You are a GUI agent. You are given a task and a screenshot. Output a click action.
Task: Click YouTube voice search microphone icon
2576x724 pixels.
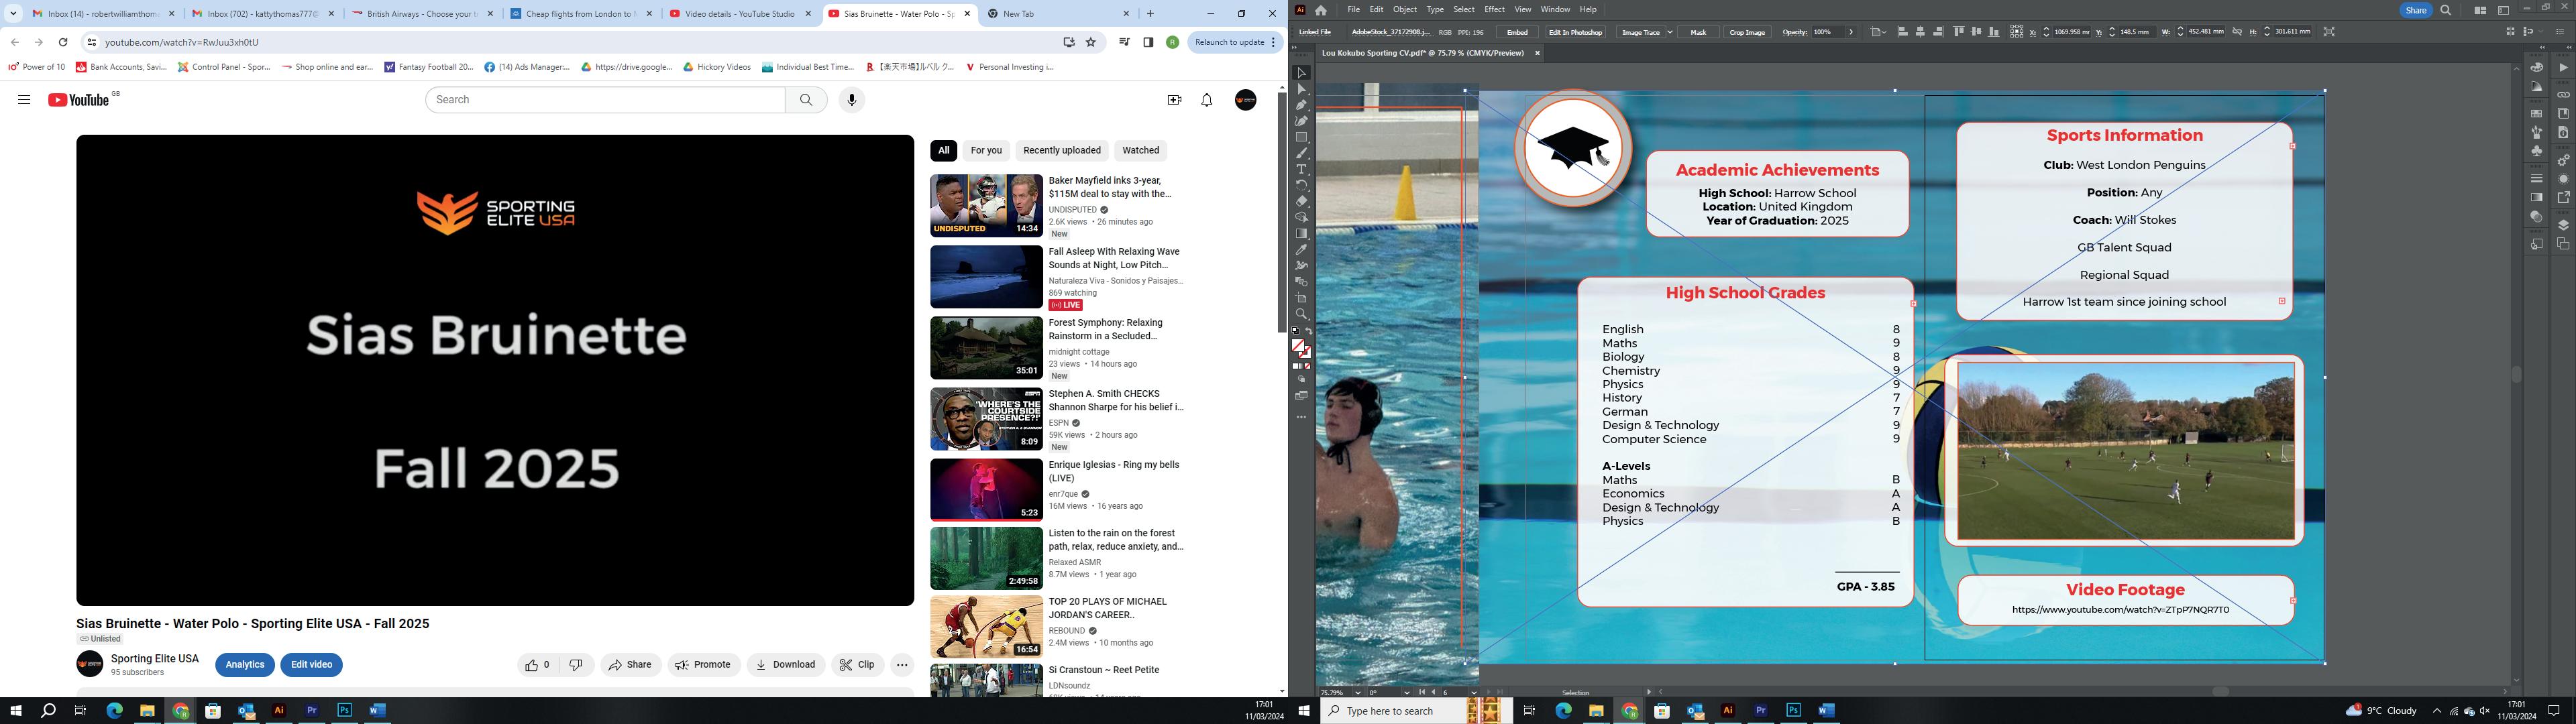(x=851, y=100)
